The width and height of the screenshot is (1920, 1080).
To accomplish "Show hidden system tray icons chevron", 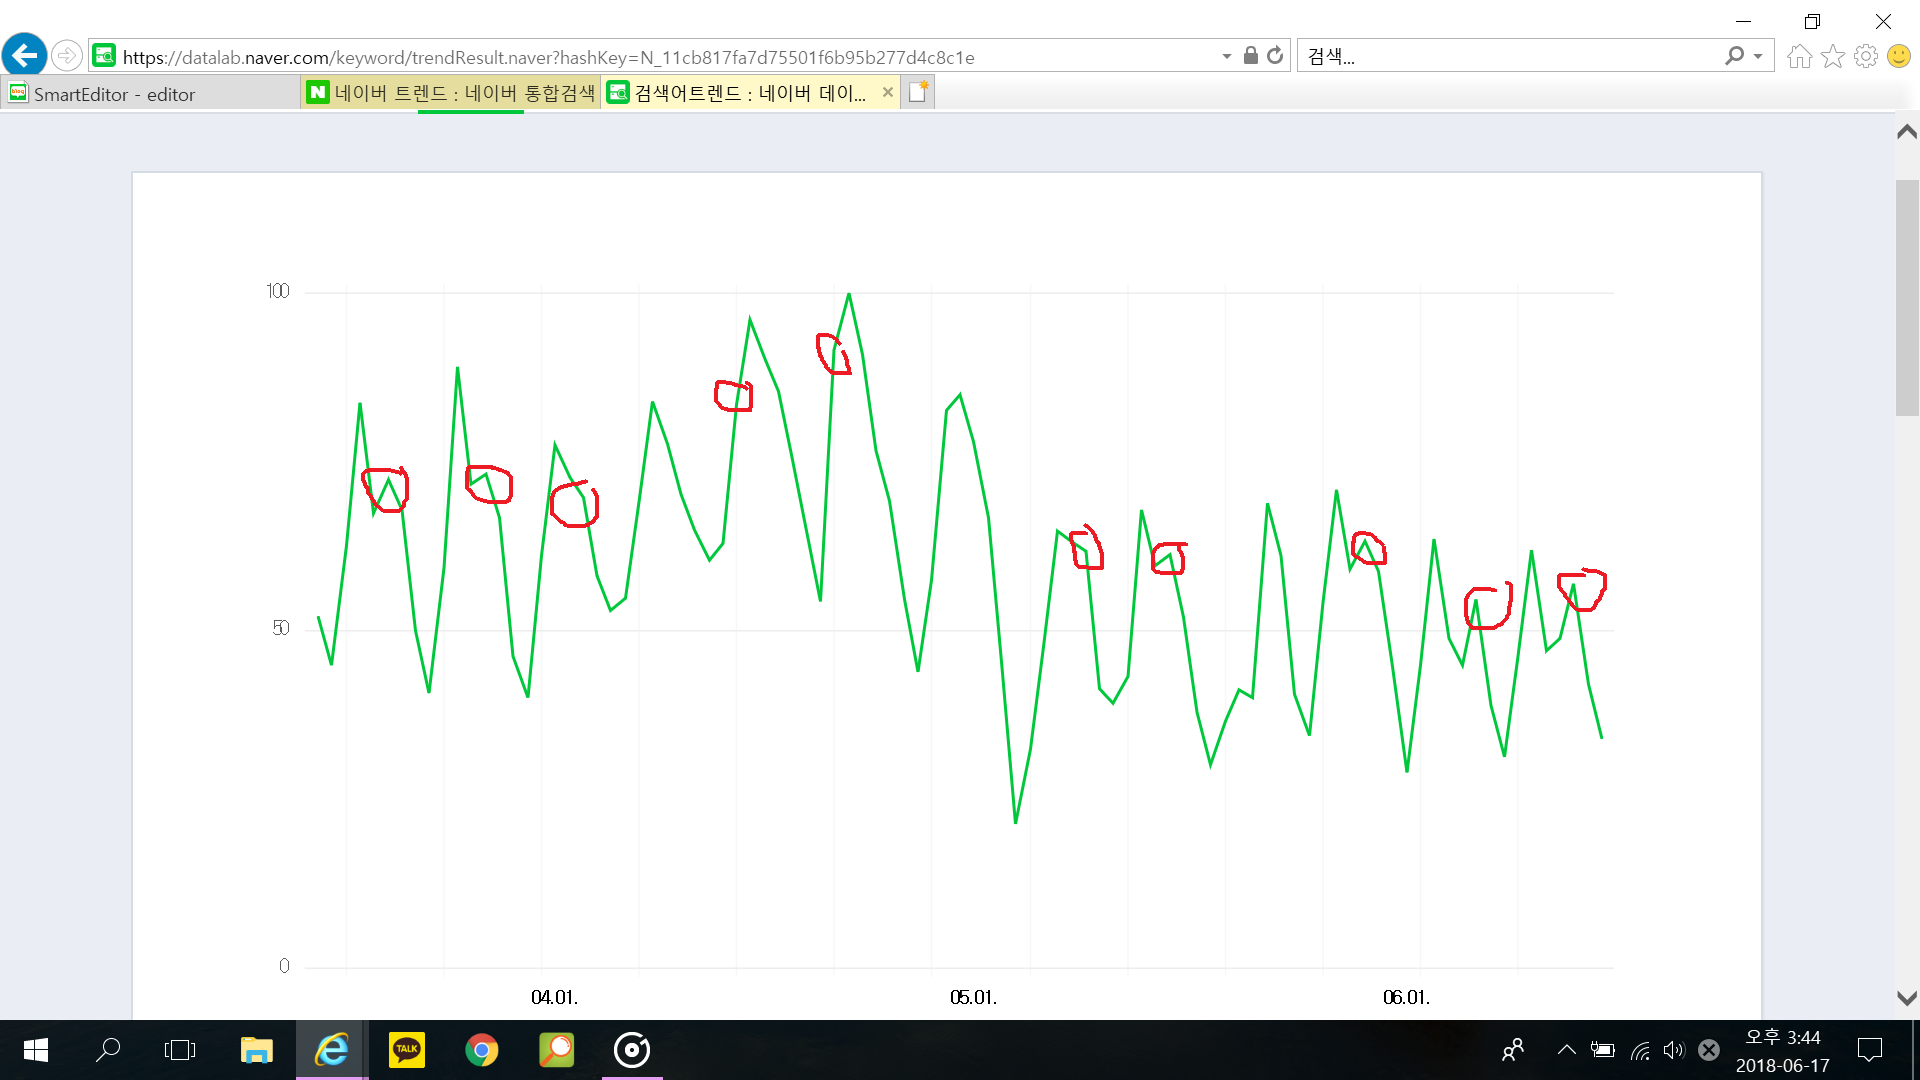I will click(1566, 1050).
